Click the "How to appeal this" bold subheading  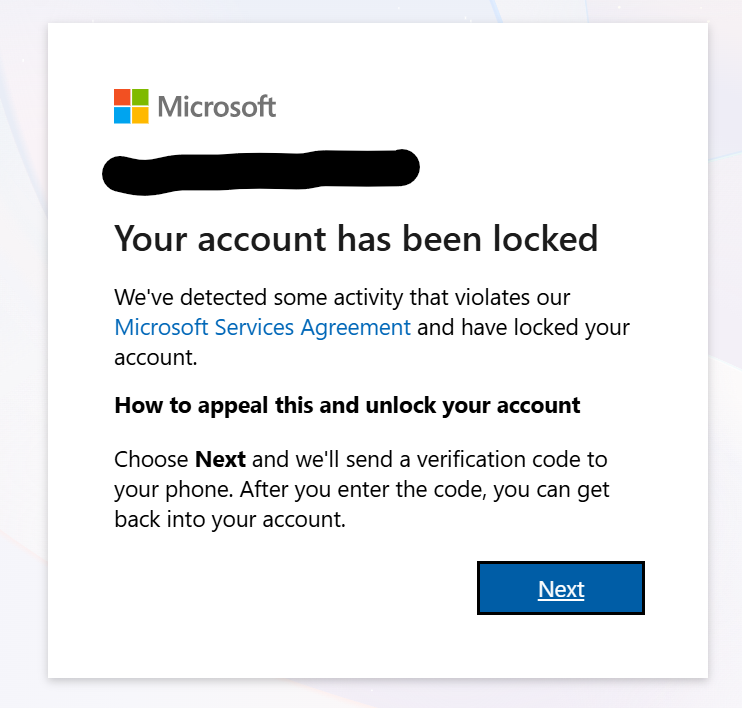pos(347,406)
